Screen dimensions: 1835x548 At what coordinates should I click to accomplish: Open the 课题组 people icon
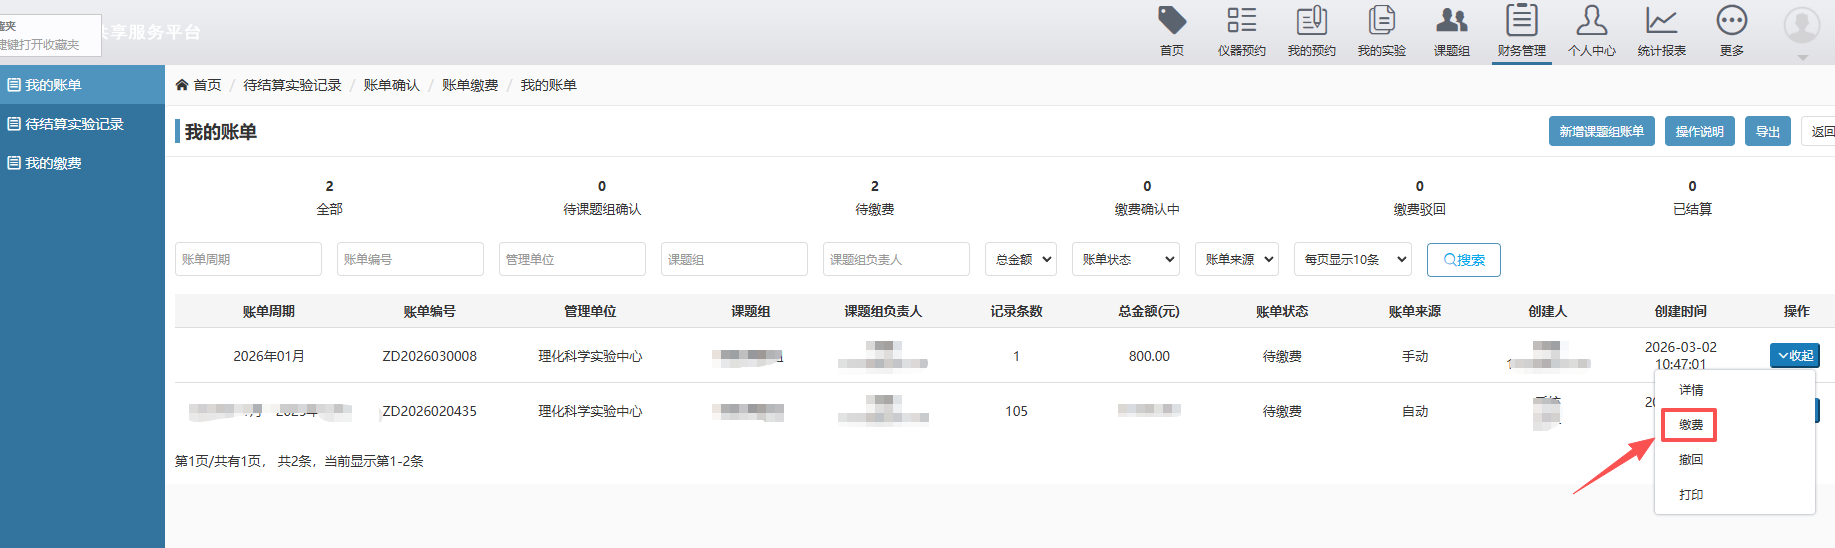click(x=1451, y=21)
